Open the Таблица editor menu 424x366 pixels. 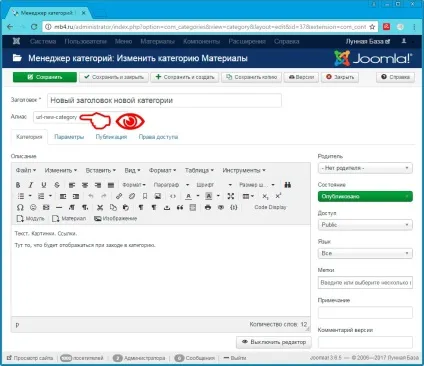point(199,170)
